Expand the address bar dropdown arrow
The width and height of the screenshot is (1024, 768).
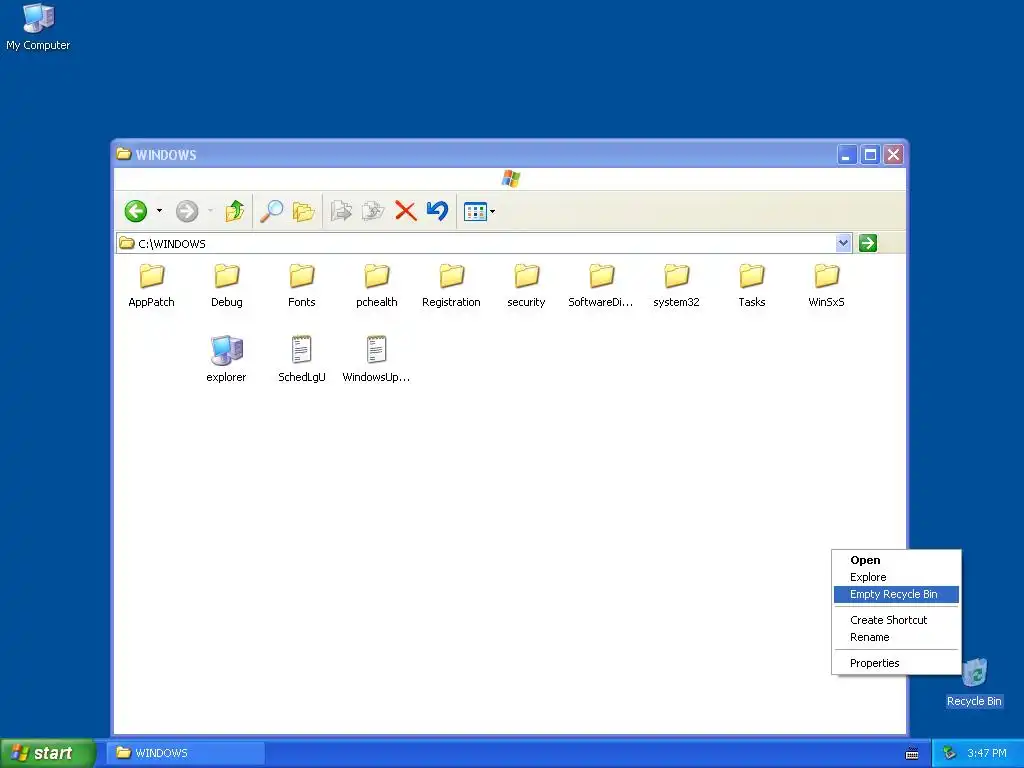click(x=843, y=243)
